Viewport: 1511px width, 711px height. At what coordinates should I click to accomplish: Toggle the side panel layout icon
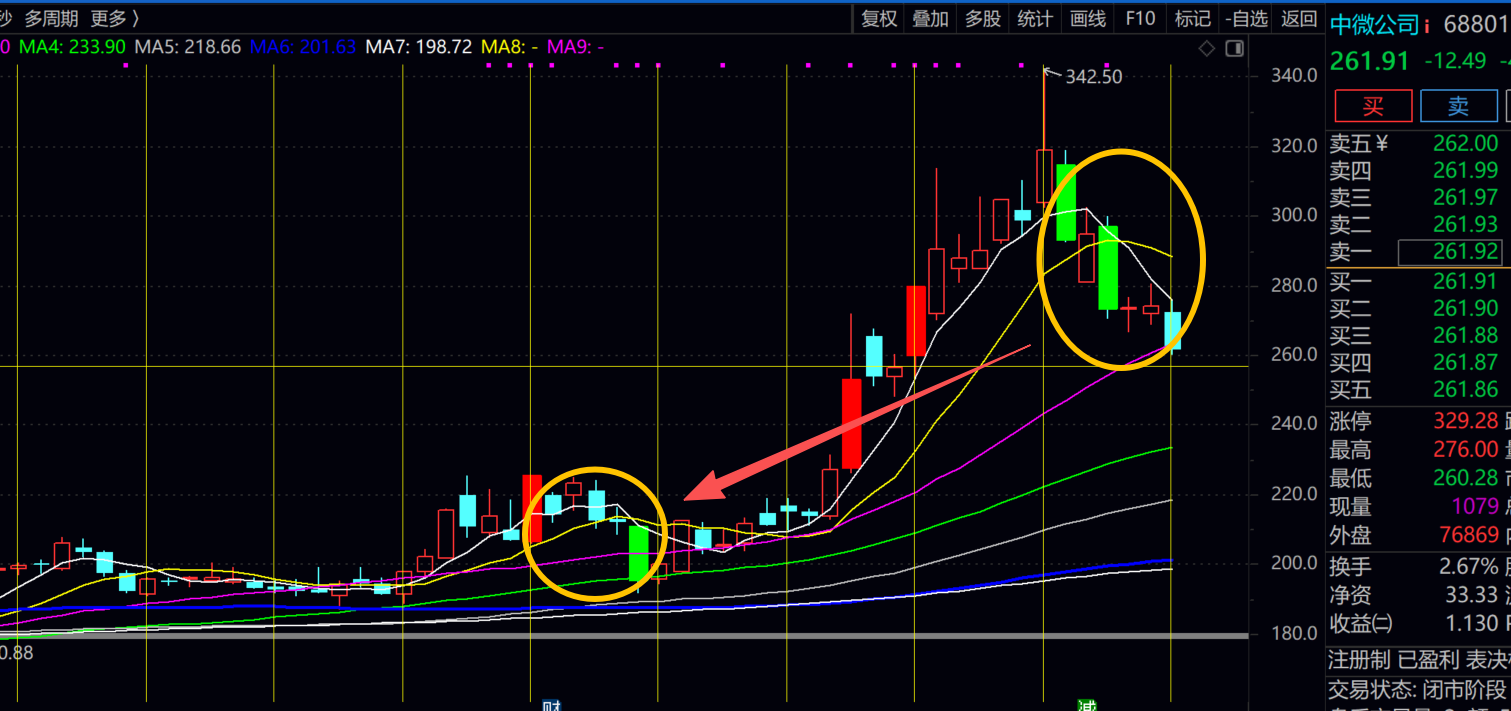click(1235, 48)
